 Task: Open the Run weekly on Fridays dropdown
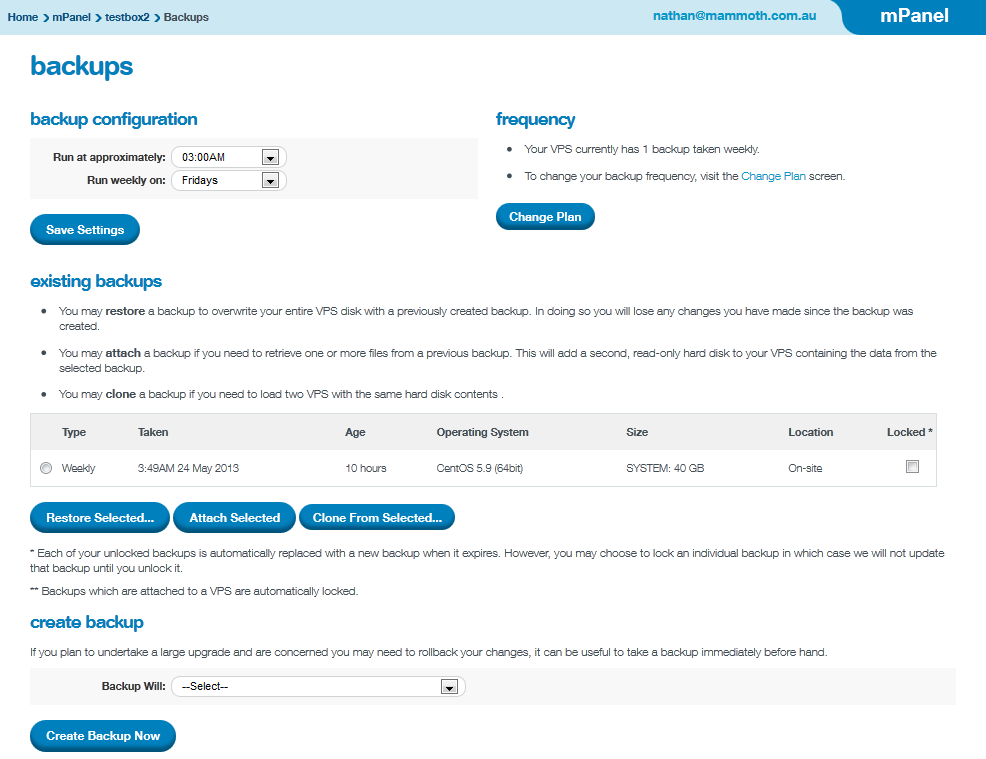click(229, 181)
